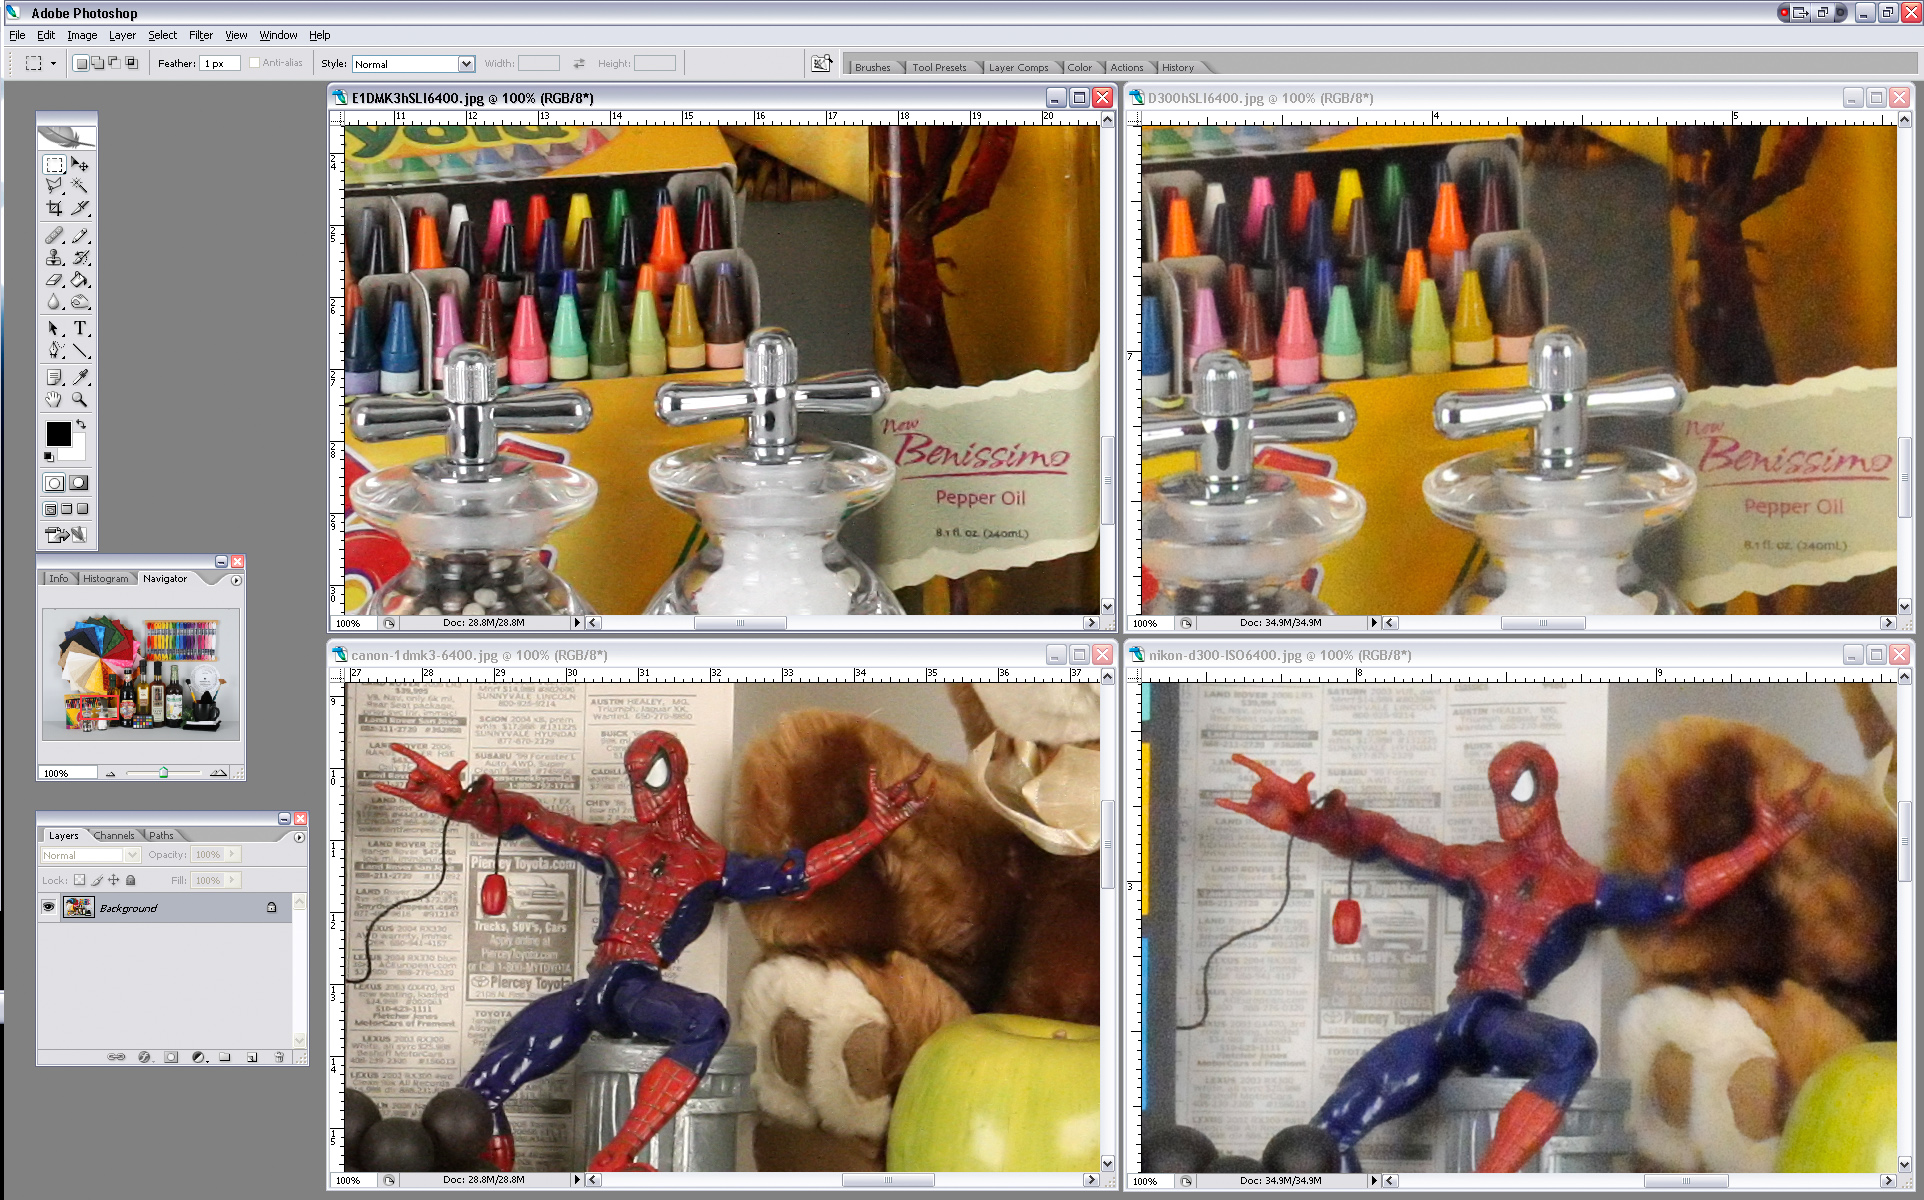Image resolution: width=1924 pixels, height=1200 pixels.
Task: Open the Layers panel options menu
Action: [x=299, y=837]
